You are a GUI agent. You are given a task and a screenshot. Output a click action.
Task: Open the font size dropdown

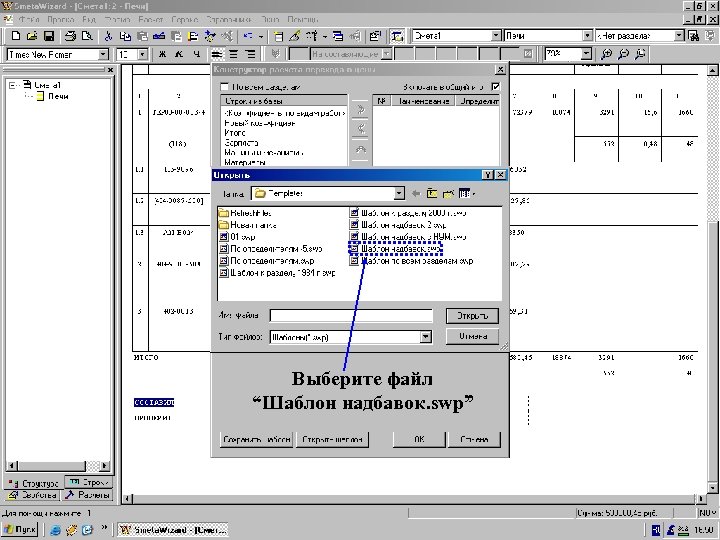[x=142, y=54]
